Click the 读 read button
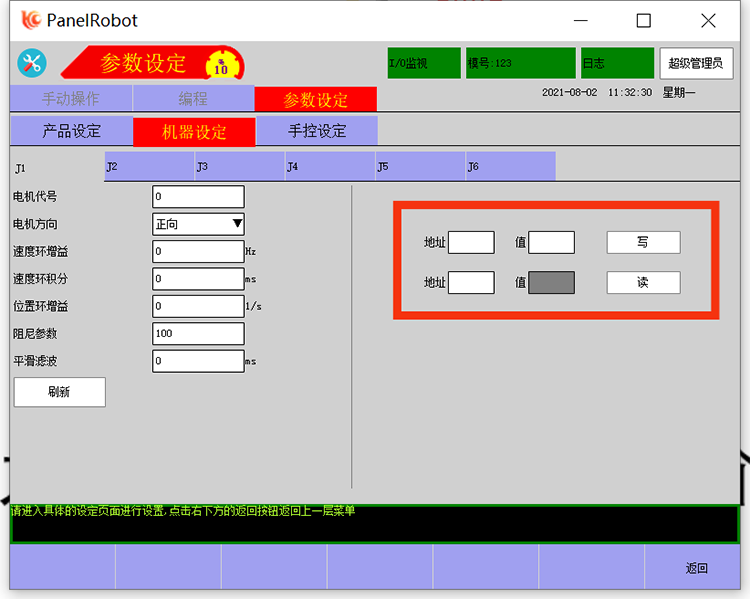Image resolution: width=750 pixels, height=599 pixels. (x=643, y=283)
